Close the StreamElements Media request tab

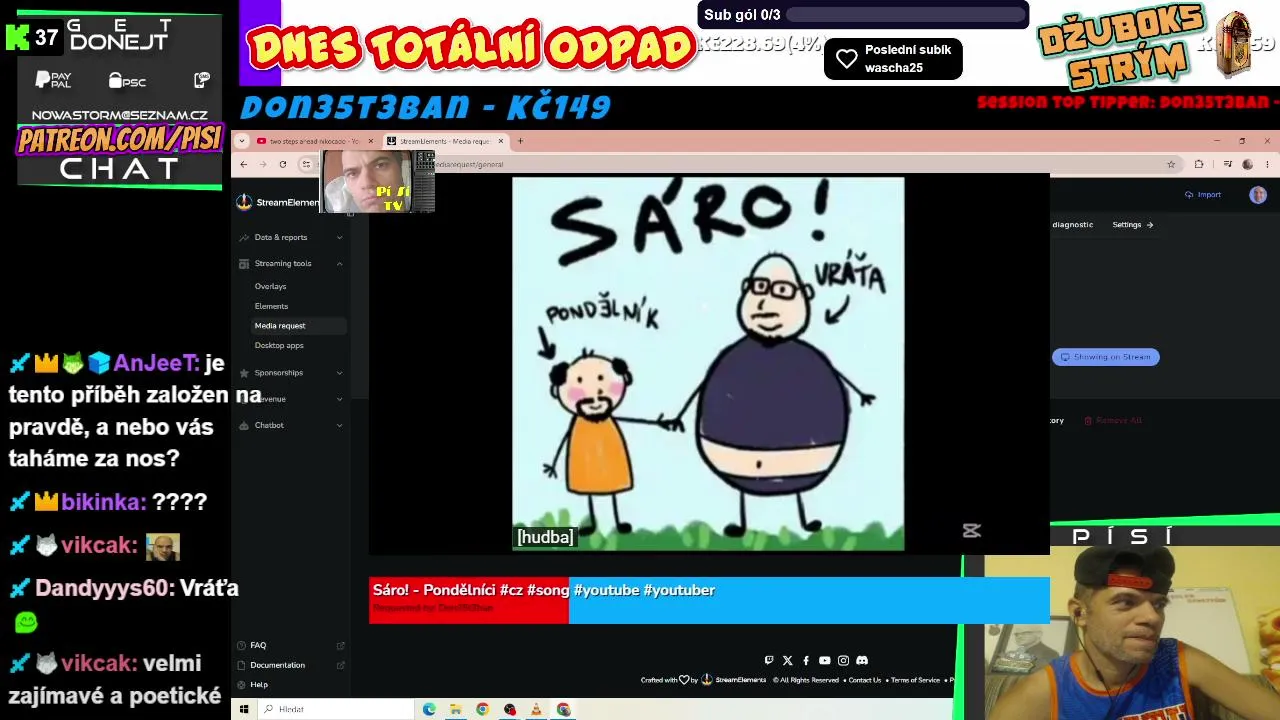pos(501,141)
